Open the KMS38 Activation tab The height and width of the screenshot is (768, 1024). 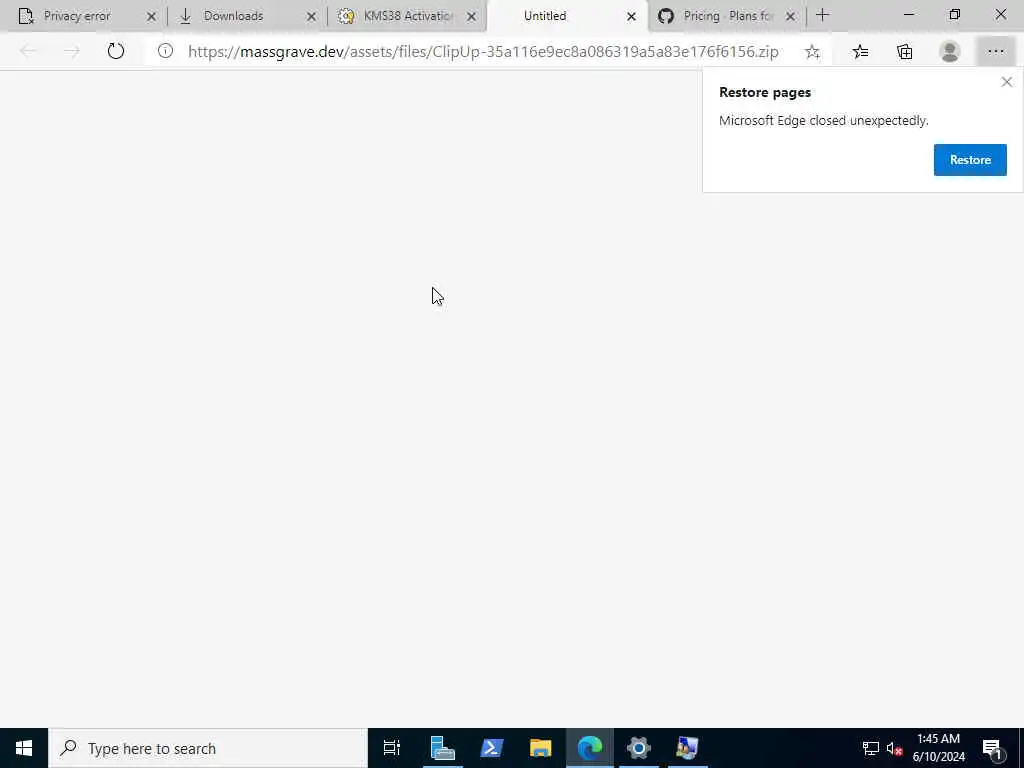(x=408, y=16)
